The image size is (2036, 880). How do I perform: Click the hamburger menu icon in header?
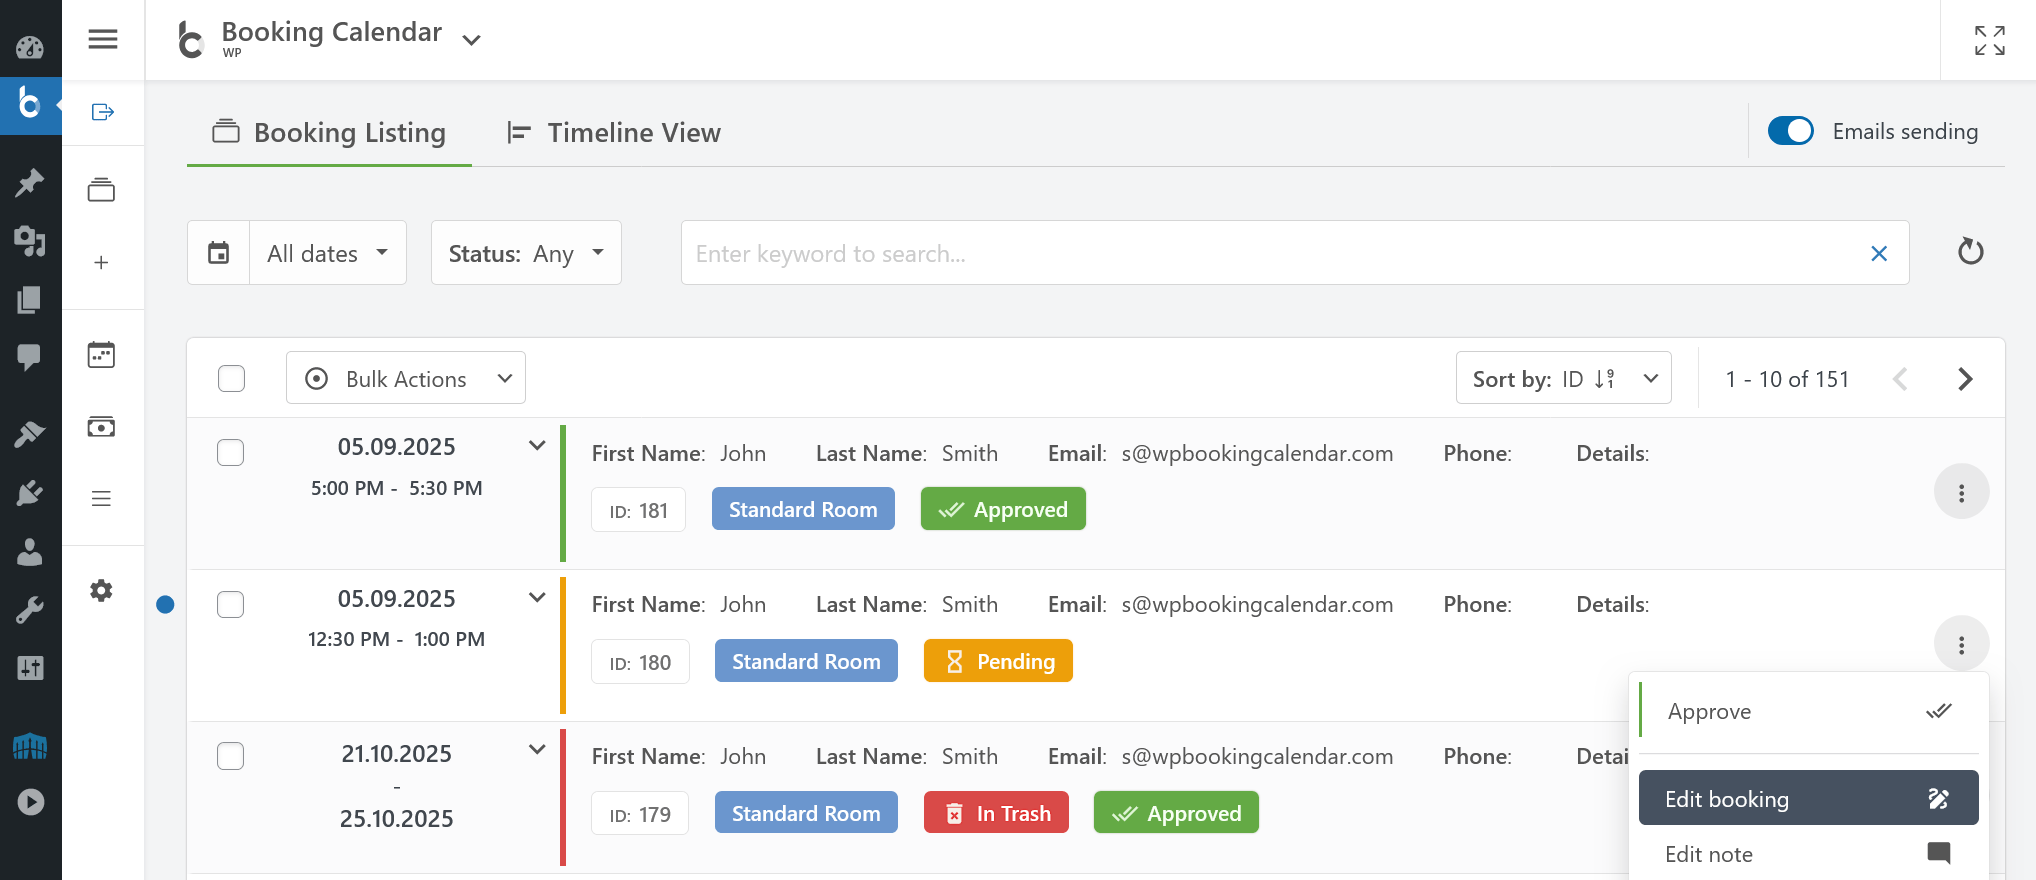click(x=103, y=39)
